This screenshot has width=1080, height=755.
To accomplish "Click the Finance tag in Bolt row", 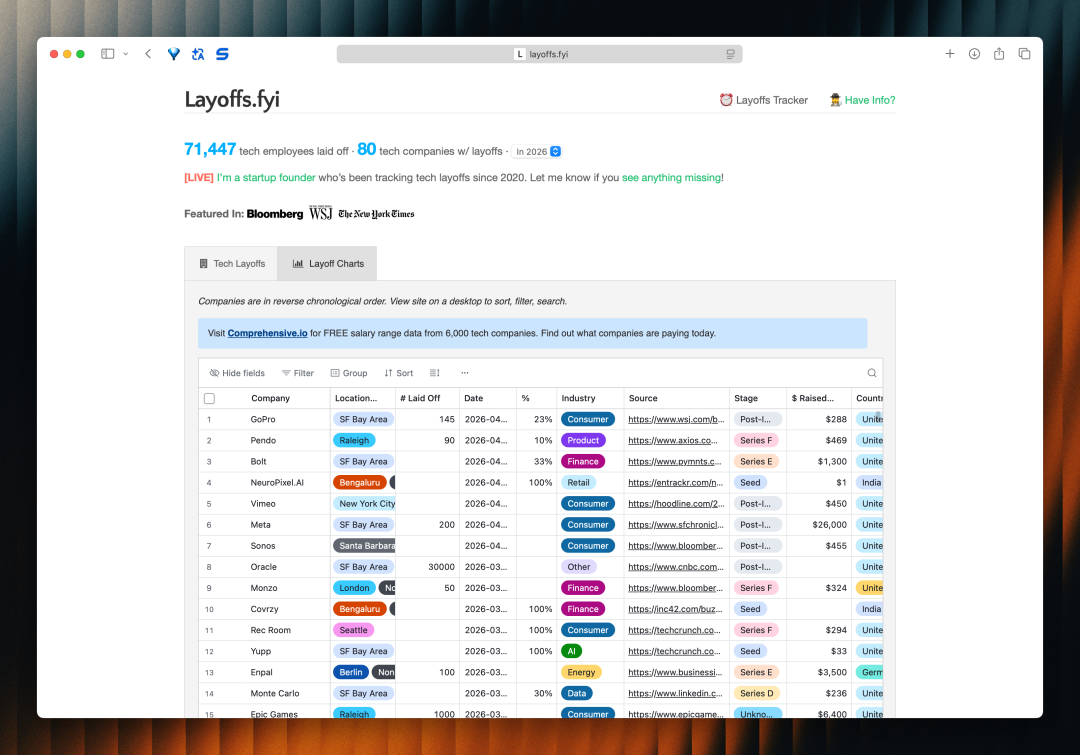I will (x=583, y=462).
